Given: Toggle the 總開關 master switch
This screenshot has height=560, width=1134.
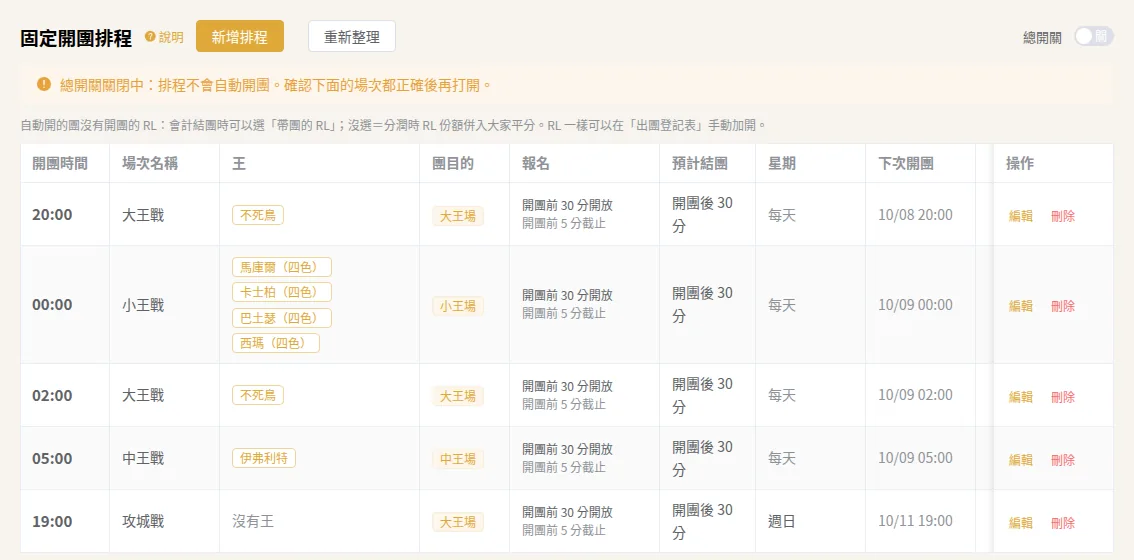Looking at the screenshot, I should (1094, 37).
